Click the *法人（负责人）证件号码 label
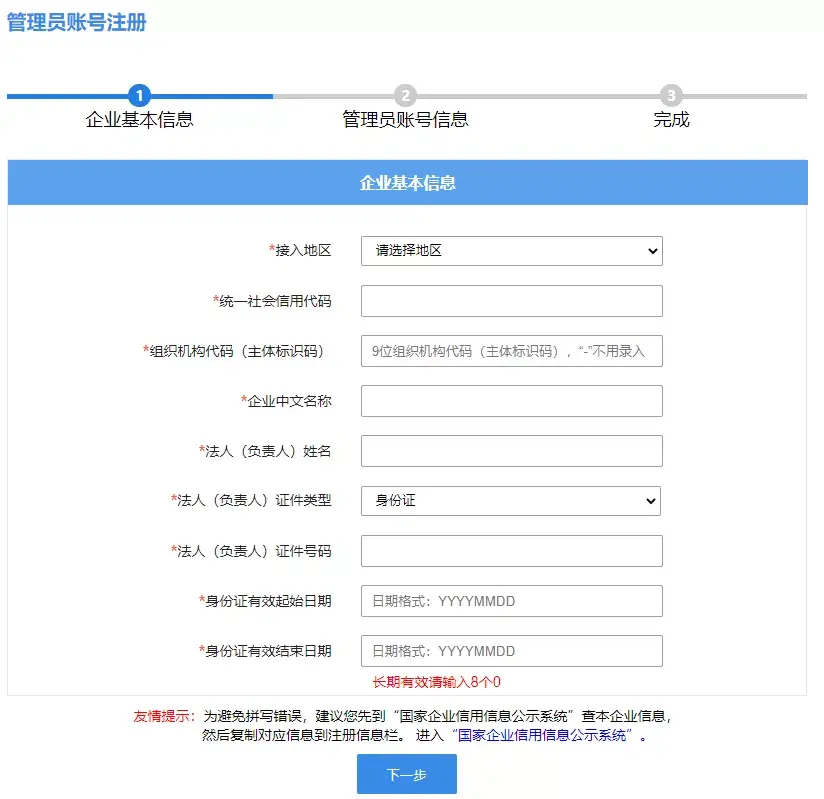 (x=251, y=550)
